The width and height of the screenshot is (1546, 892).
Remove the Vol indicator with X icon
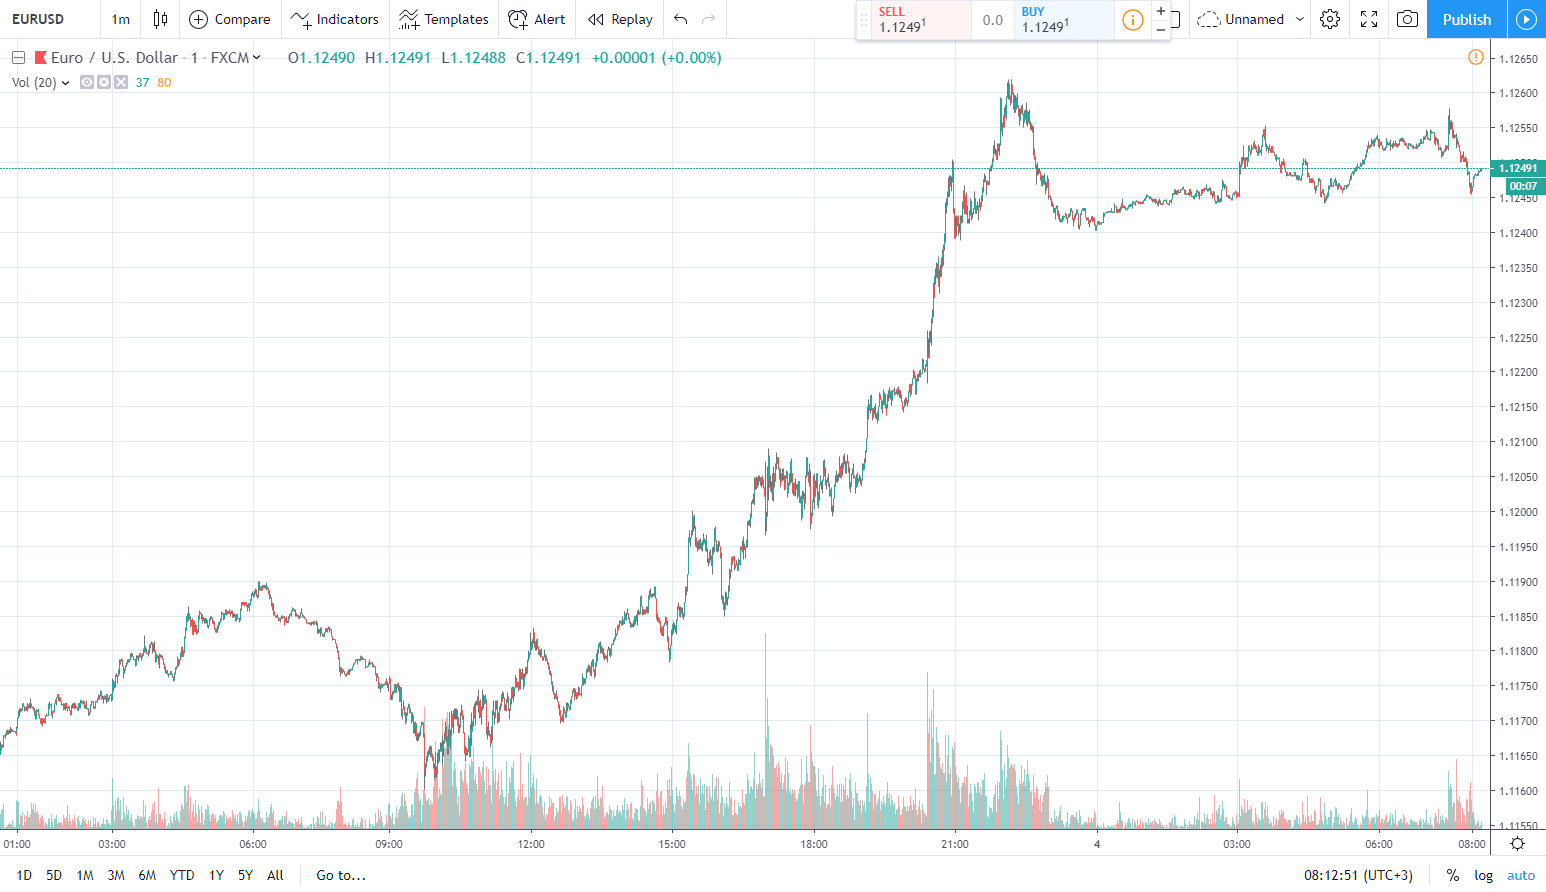click(120, 82)
